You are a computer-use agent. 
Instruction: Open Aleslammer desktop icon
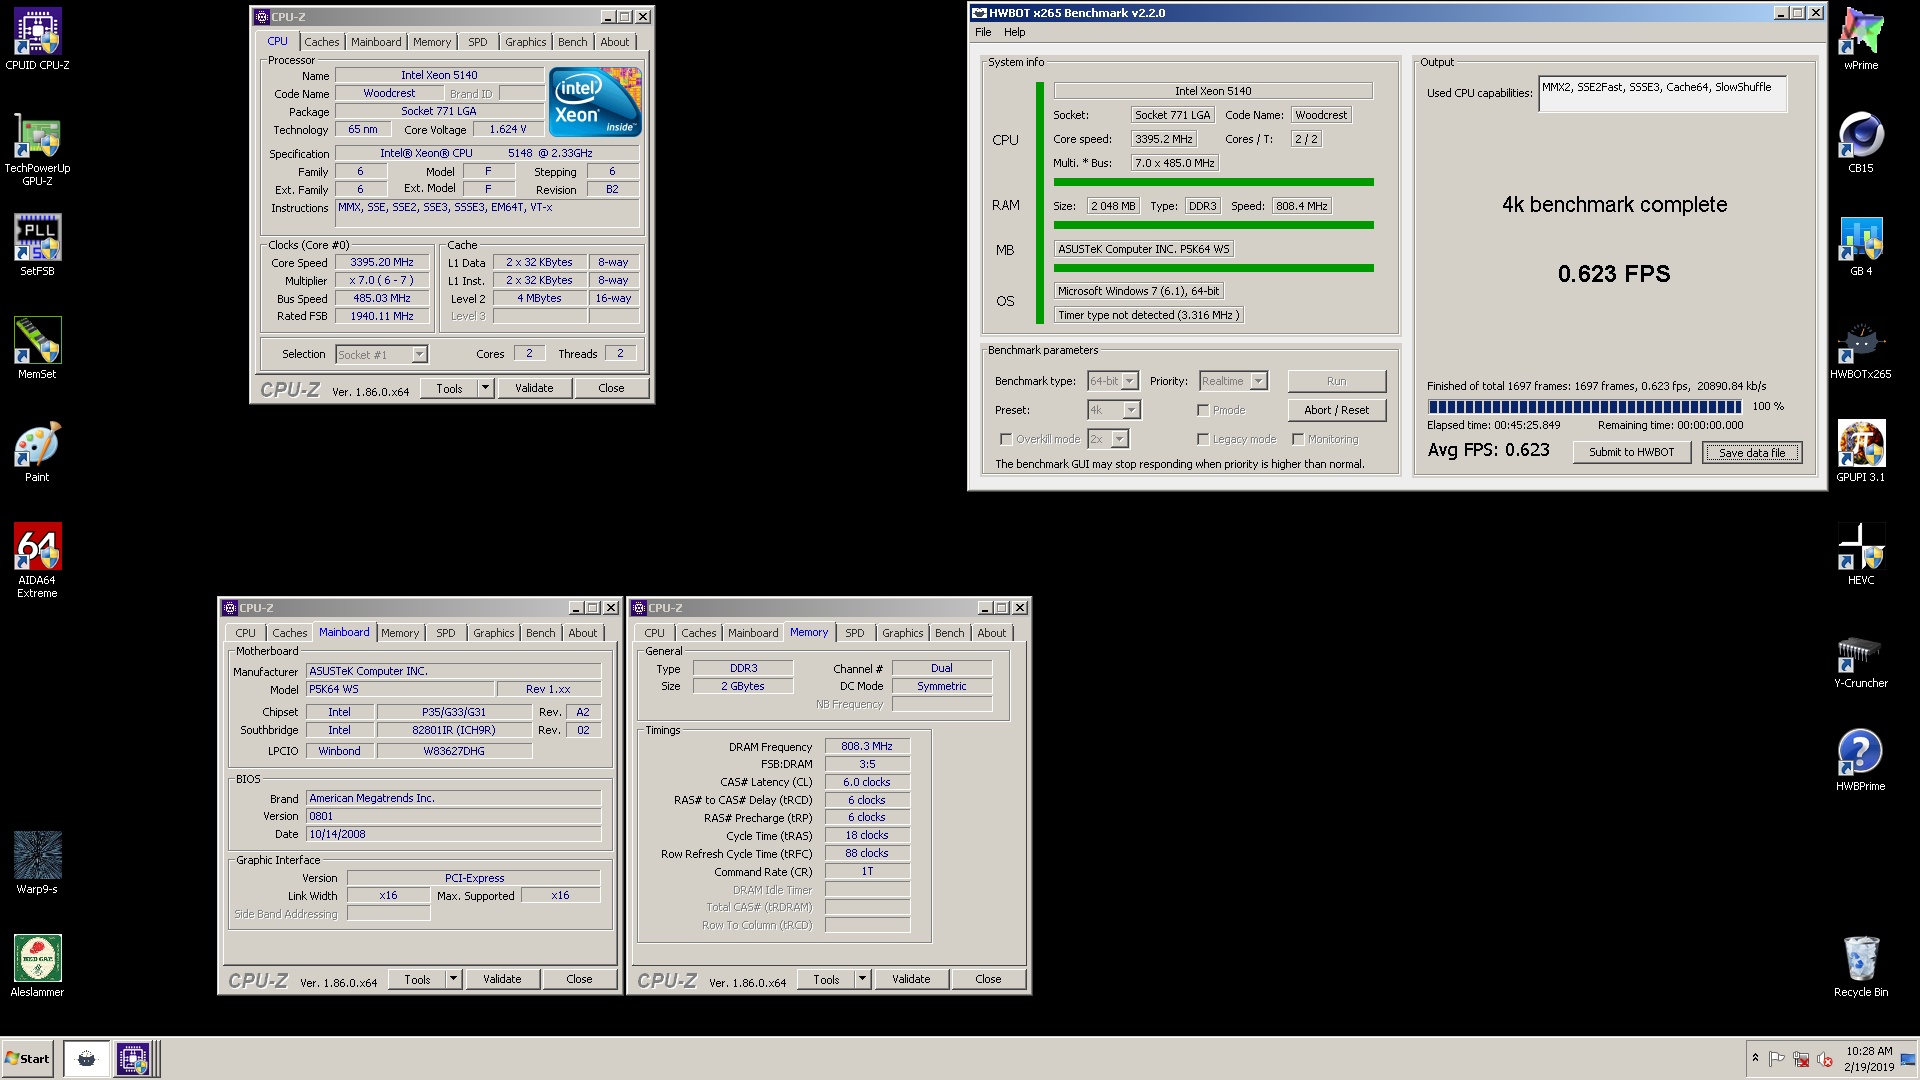coord(37,965)
